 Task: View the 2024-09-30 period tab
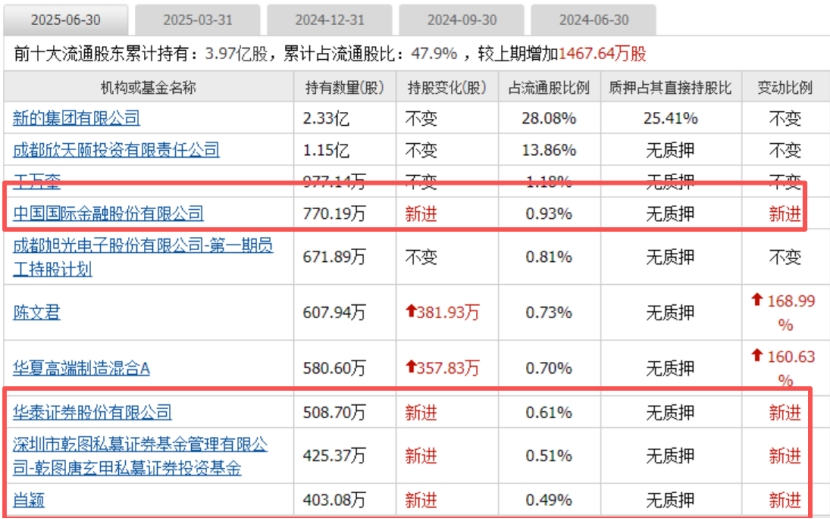462,20
